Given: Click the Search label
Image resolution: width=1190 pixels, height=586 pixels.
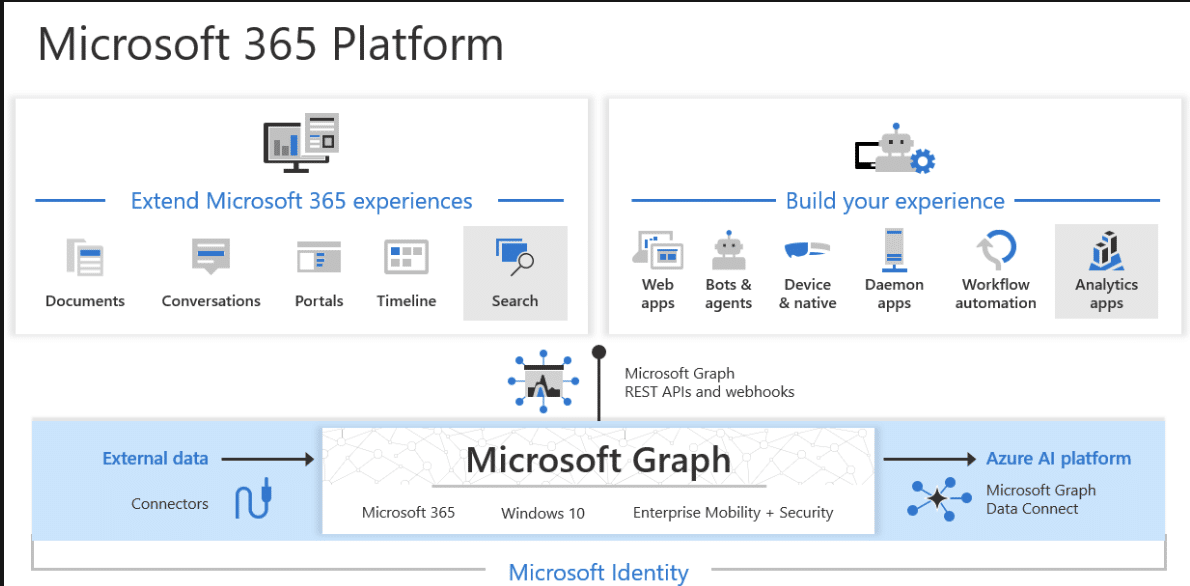Looking at the screenshot, I should point(515,301).
